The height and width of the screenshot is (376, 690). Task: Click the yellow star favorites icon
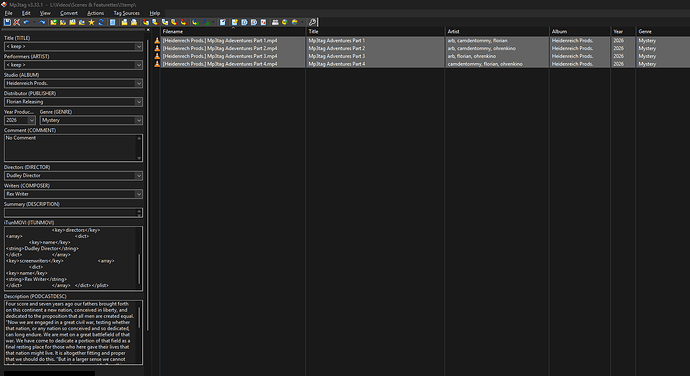click(91, 22)
